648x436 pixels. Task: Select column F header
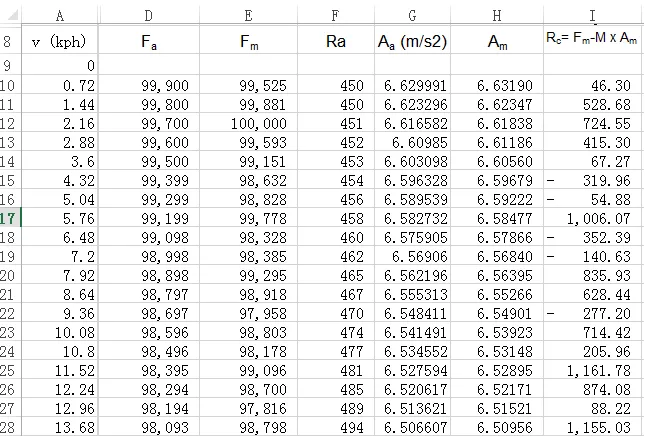coord(336,16)
